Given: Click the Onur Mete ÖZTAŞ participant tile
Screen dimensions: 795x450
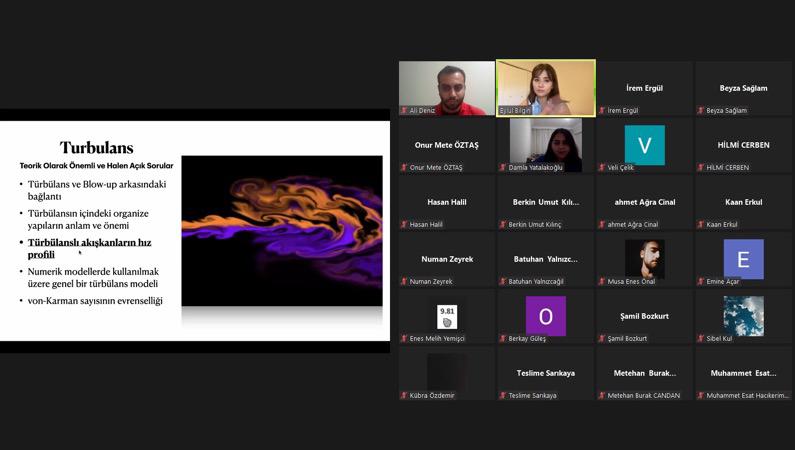Looking at the screenshot, I should click(447, 145).
